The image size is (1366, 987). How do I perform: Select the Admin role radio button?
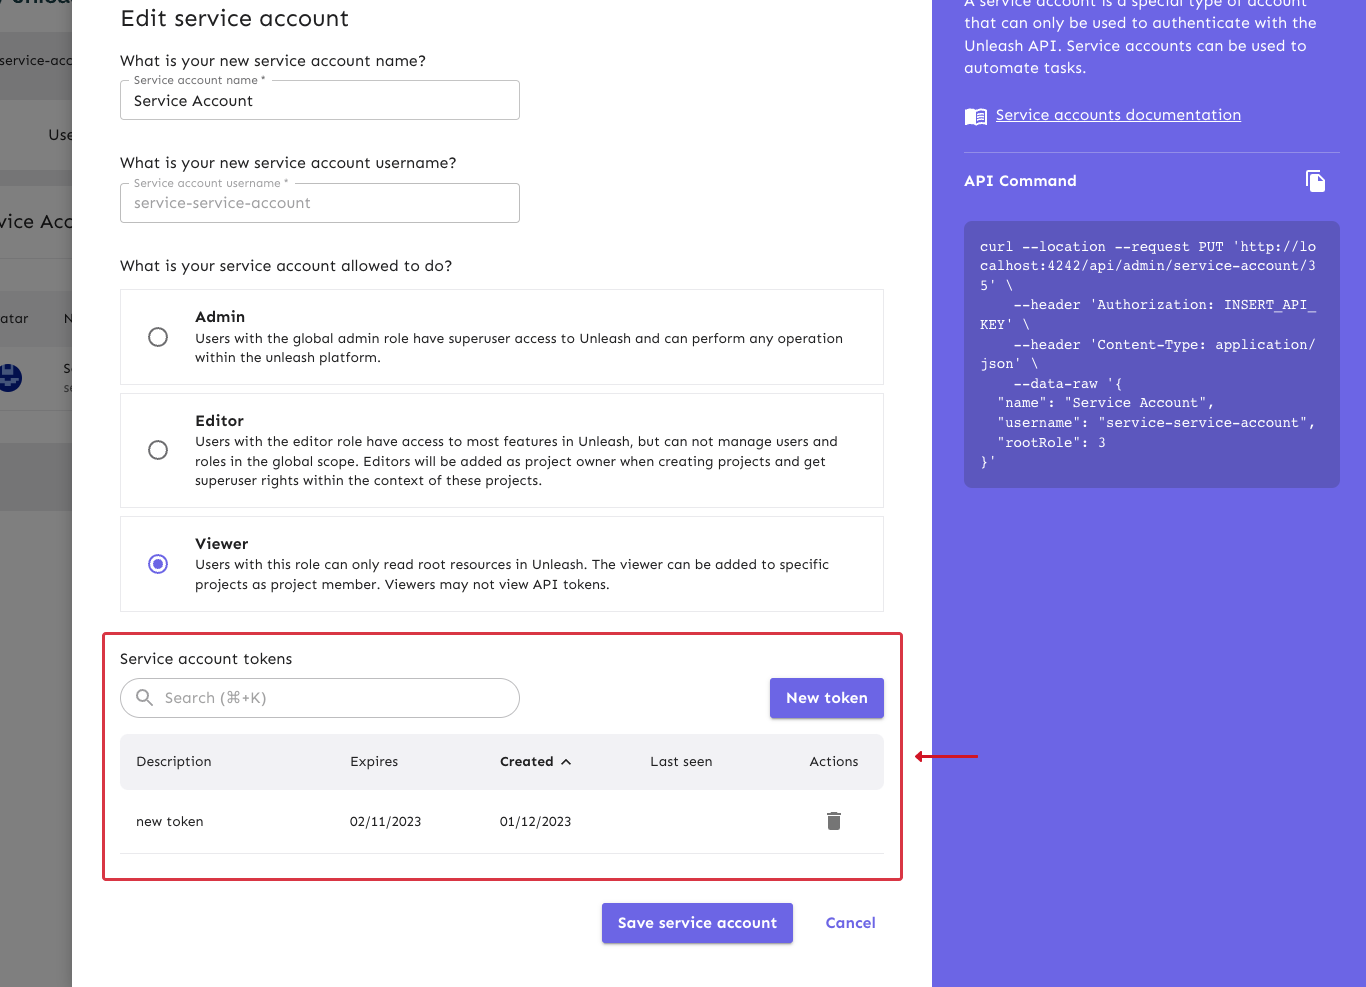click(x=158, y=337)
